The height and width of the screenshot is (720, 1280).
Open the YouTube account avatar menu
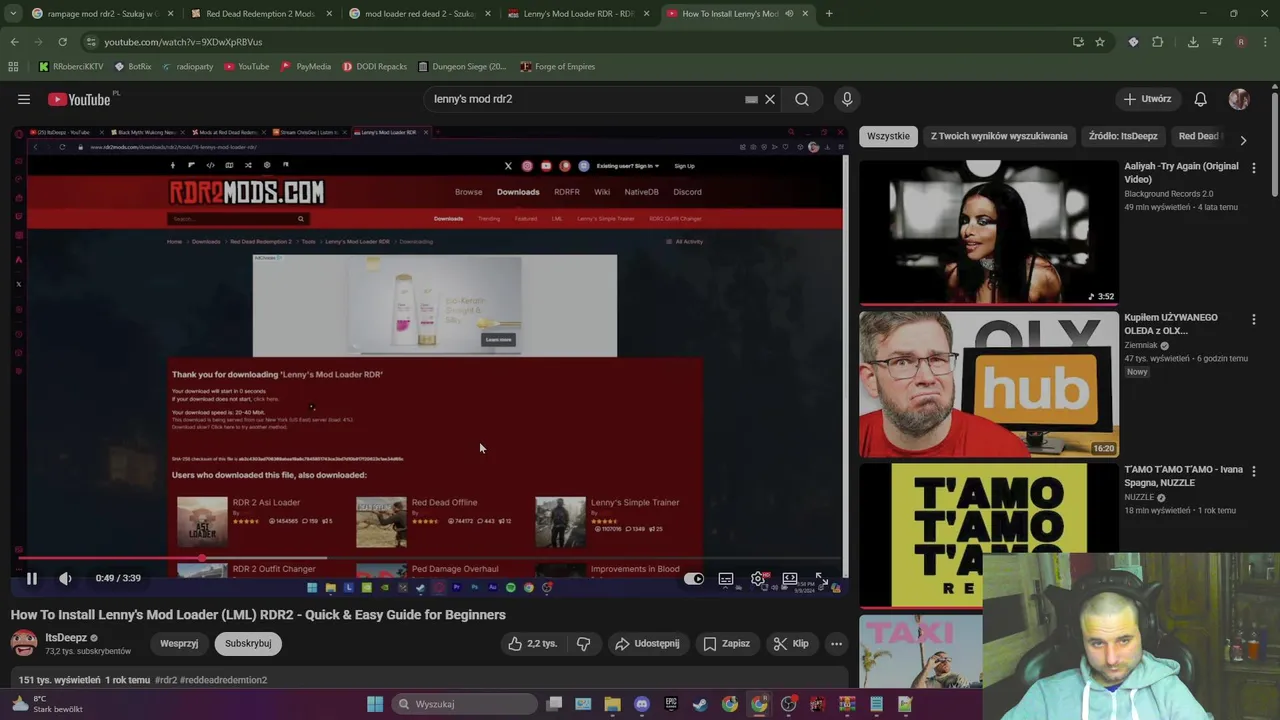[x=1239, y=99]
